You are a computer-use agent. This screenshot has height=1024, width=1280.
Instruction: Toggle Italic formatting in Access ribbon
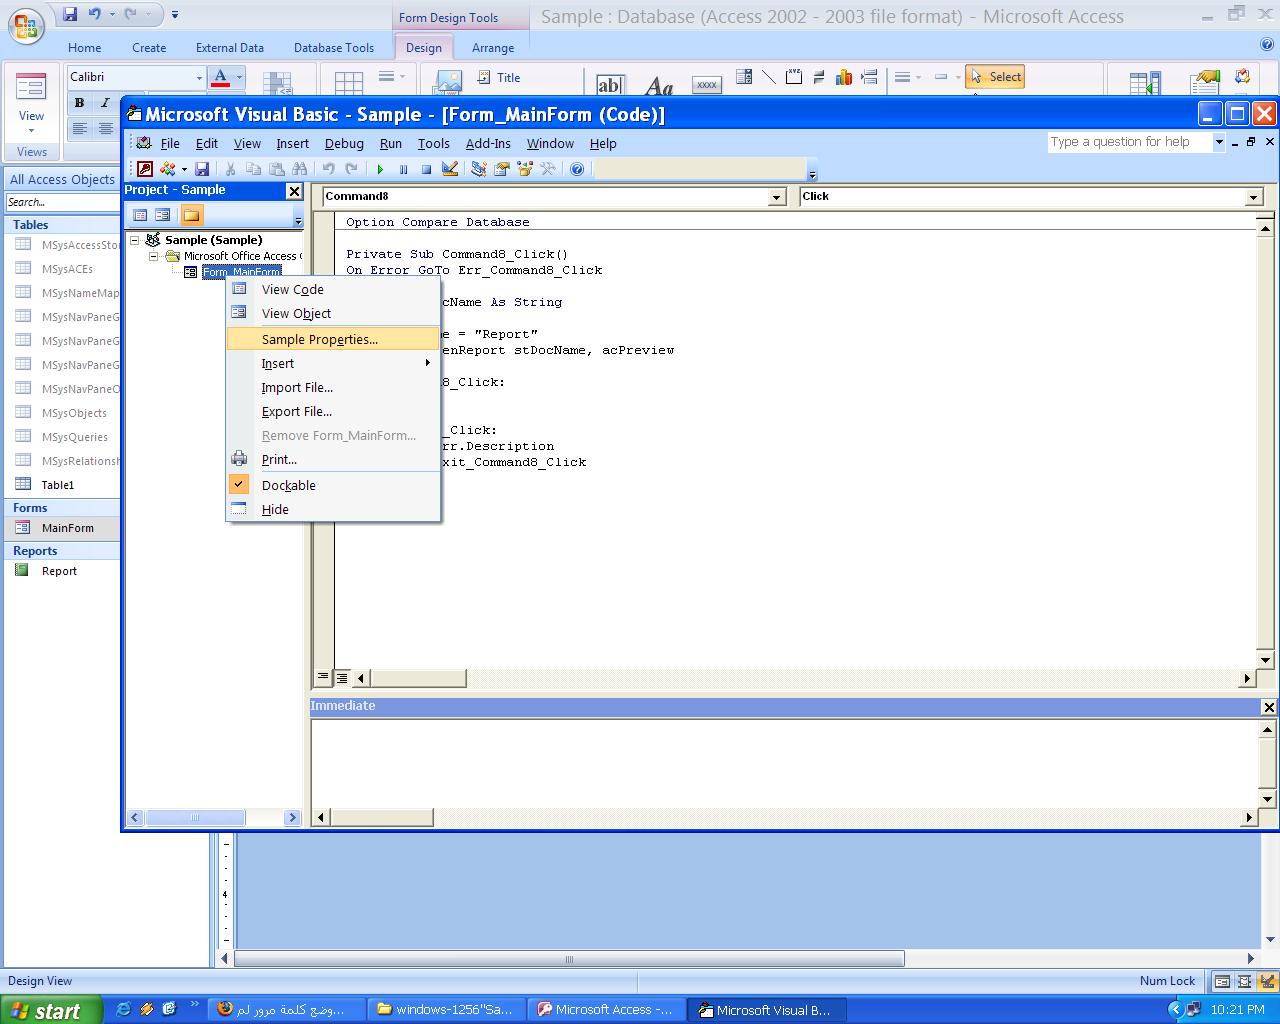tap(105, 103)
